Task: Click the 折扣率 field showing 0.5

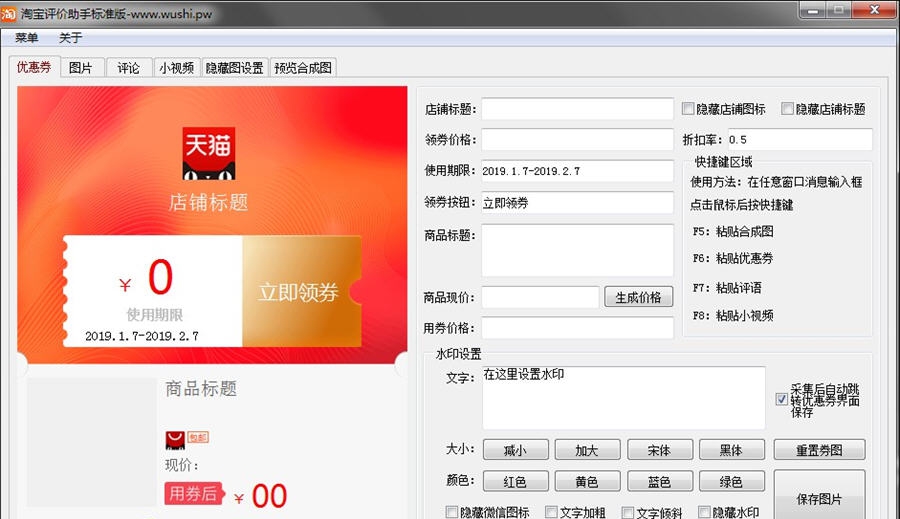Action: (x=800, y=140)
